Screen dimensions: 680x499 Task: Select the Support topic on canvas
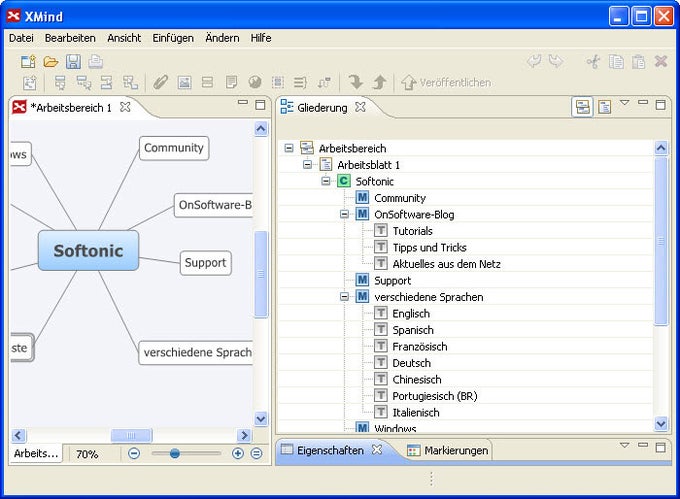tap(206, 263)
